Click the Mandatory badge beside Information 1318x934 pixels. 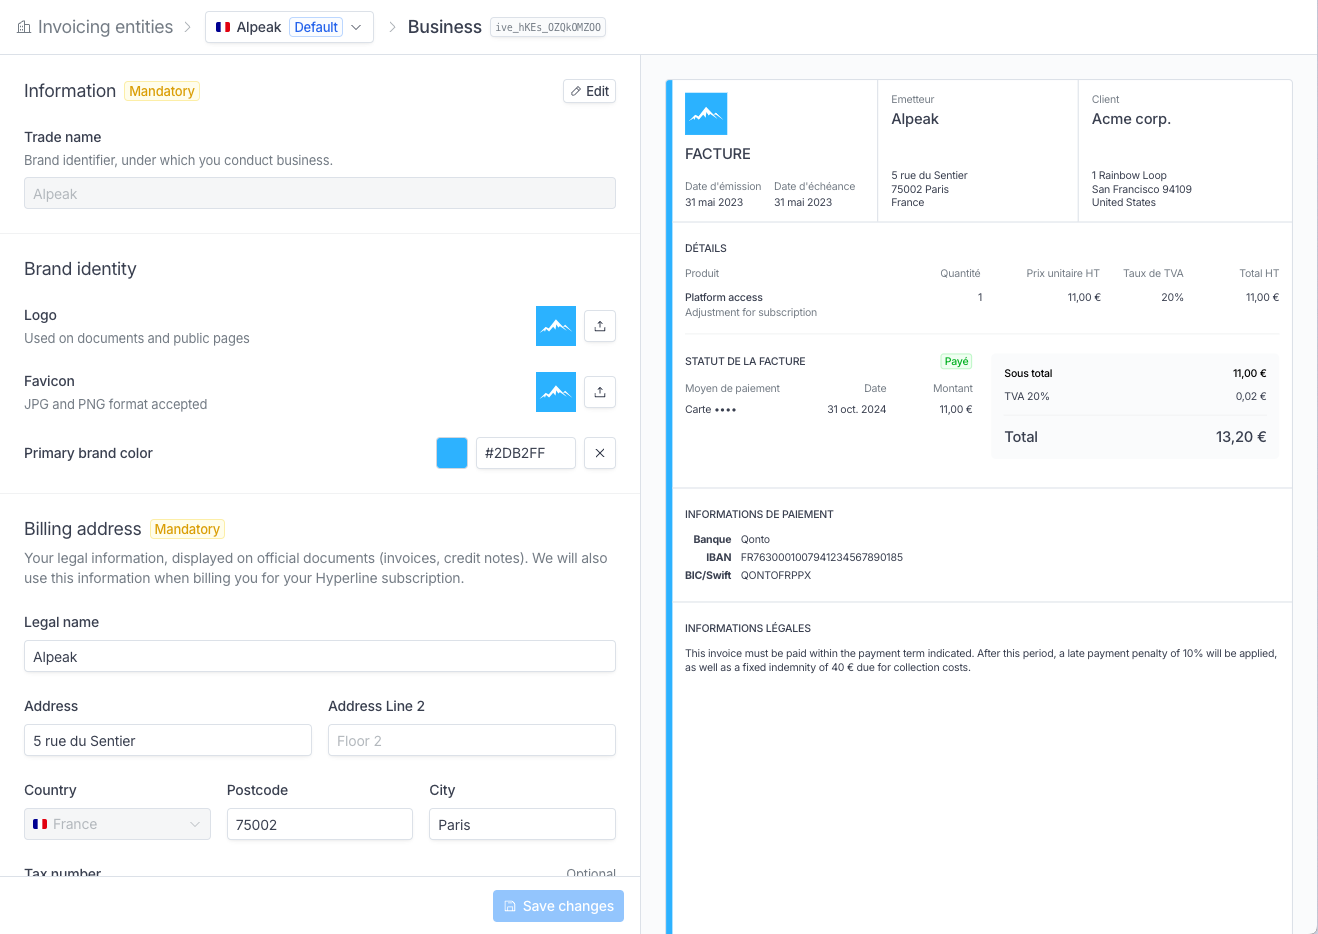point(162,91)
